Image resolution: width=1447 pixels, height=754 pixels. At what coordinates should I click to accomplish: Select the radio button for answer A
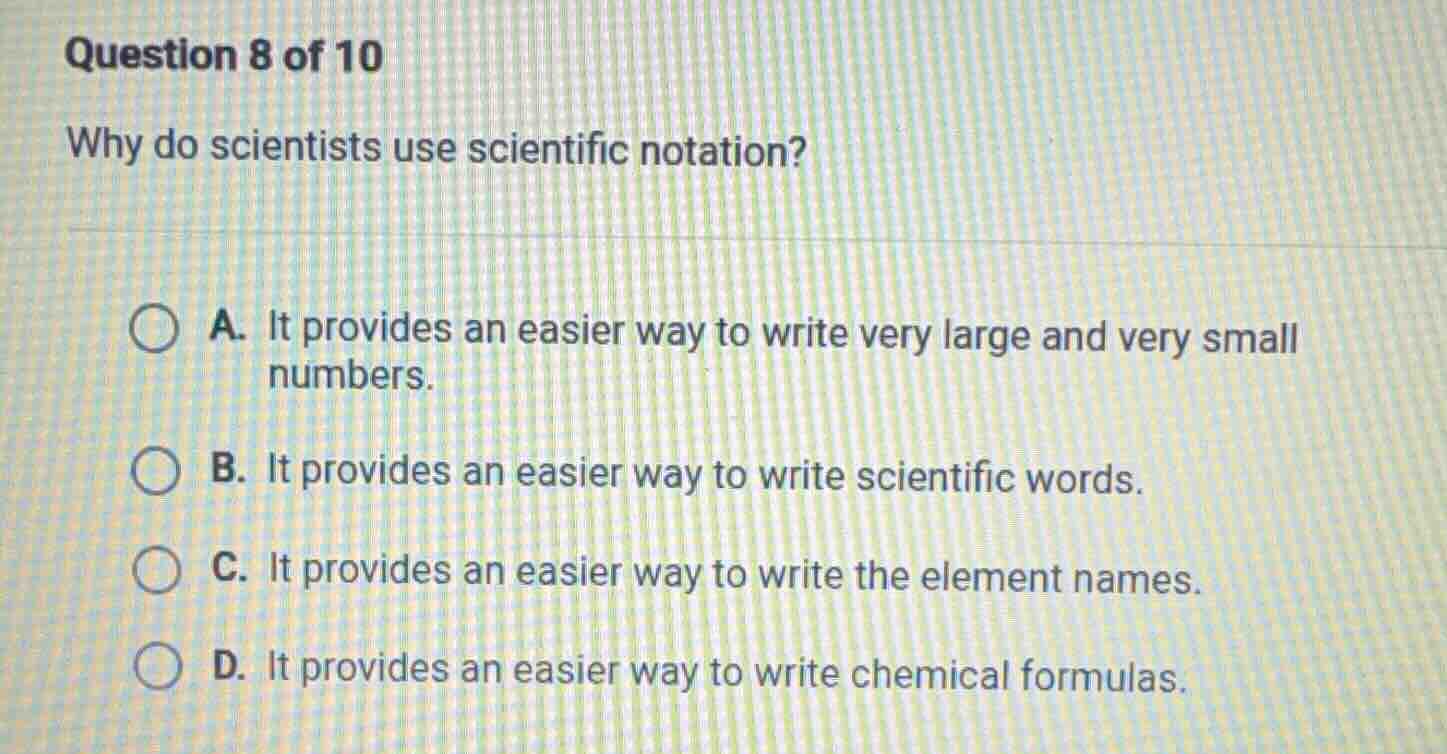tap(155, 330)
